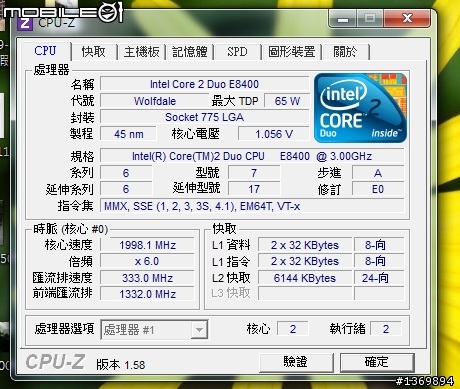Click the 45 nm process value
The height and width of the screenshot is (389, 460).
[x=128, y=134]
